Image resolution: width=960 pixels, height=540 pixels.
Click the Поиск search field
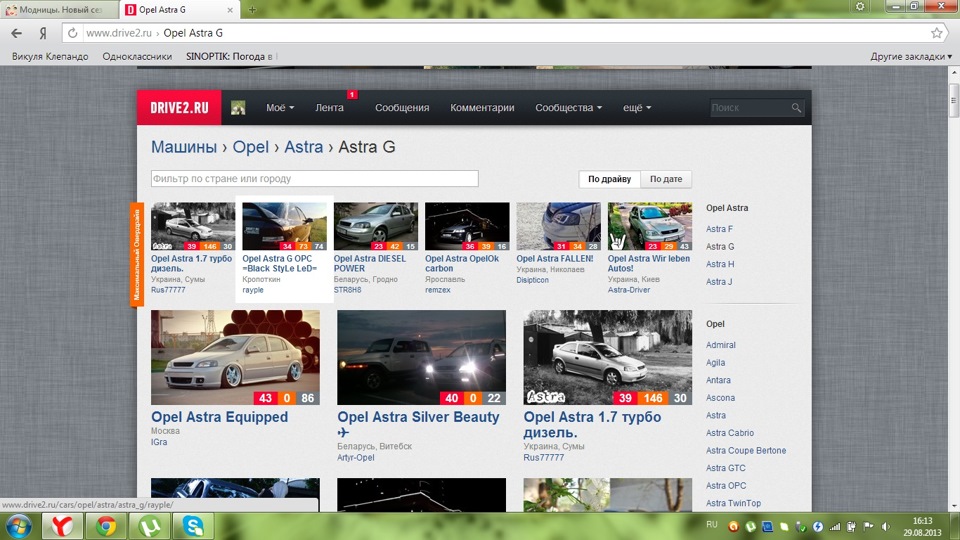(750, 108)
